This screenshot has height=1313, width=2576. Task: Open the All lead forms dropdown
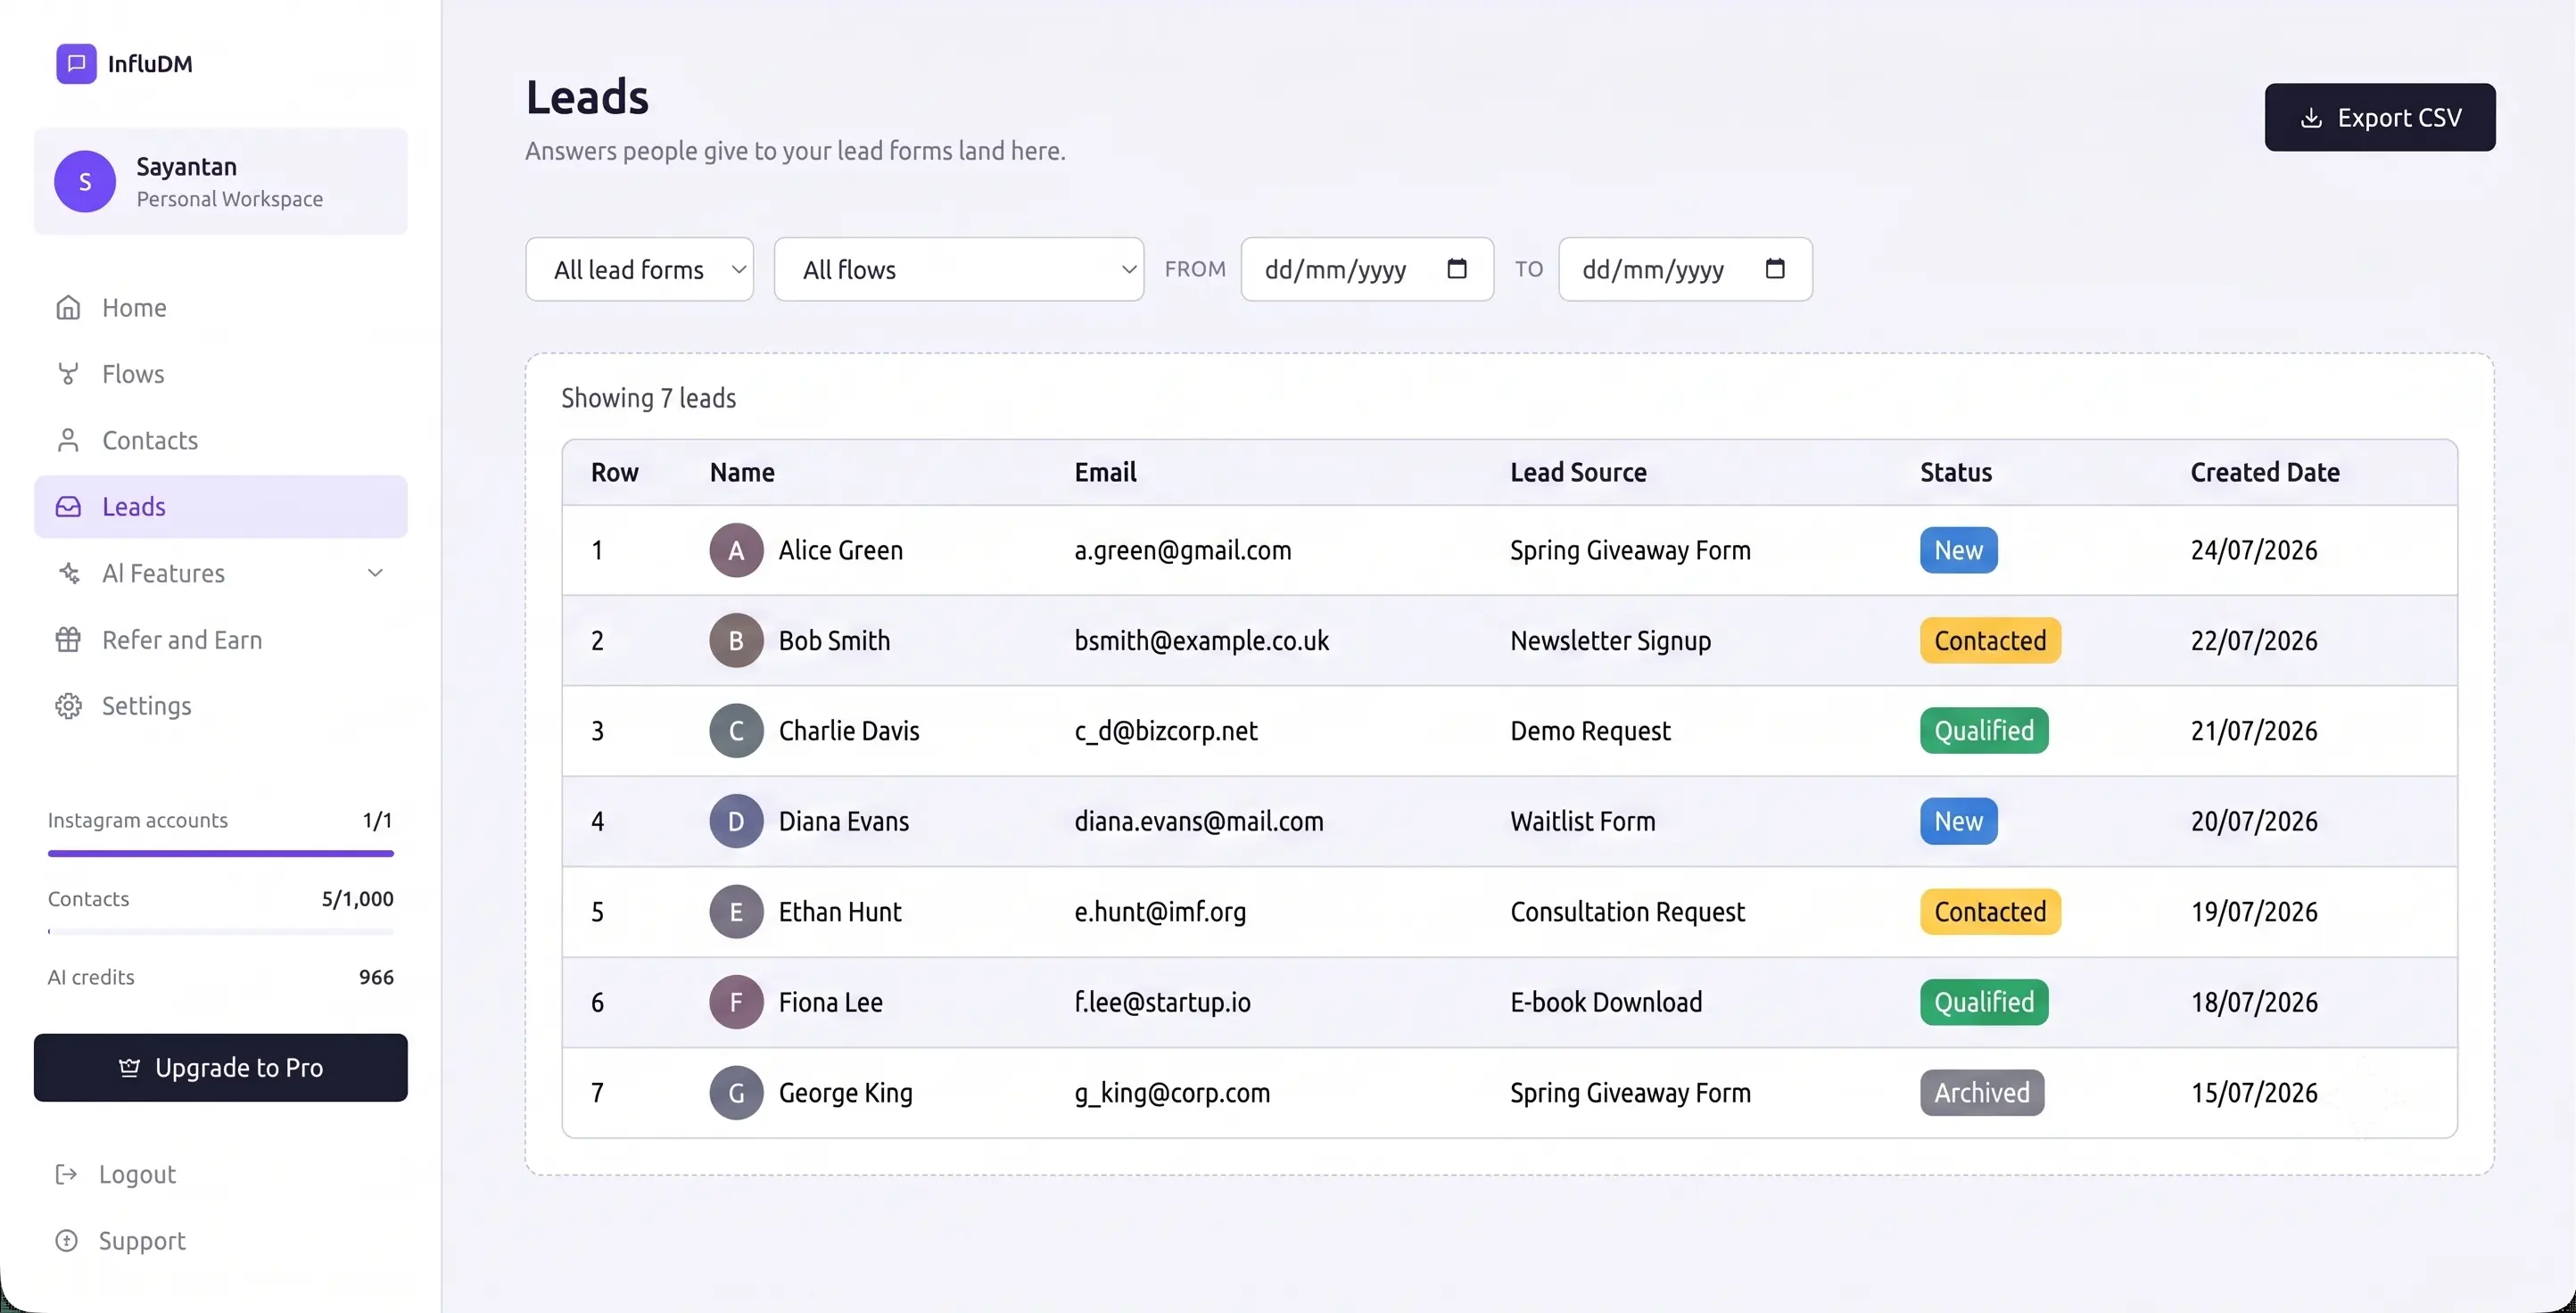tap(640, 269)
